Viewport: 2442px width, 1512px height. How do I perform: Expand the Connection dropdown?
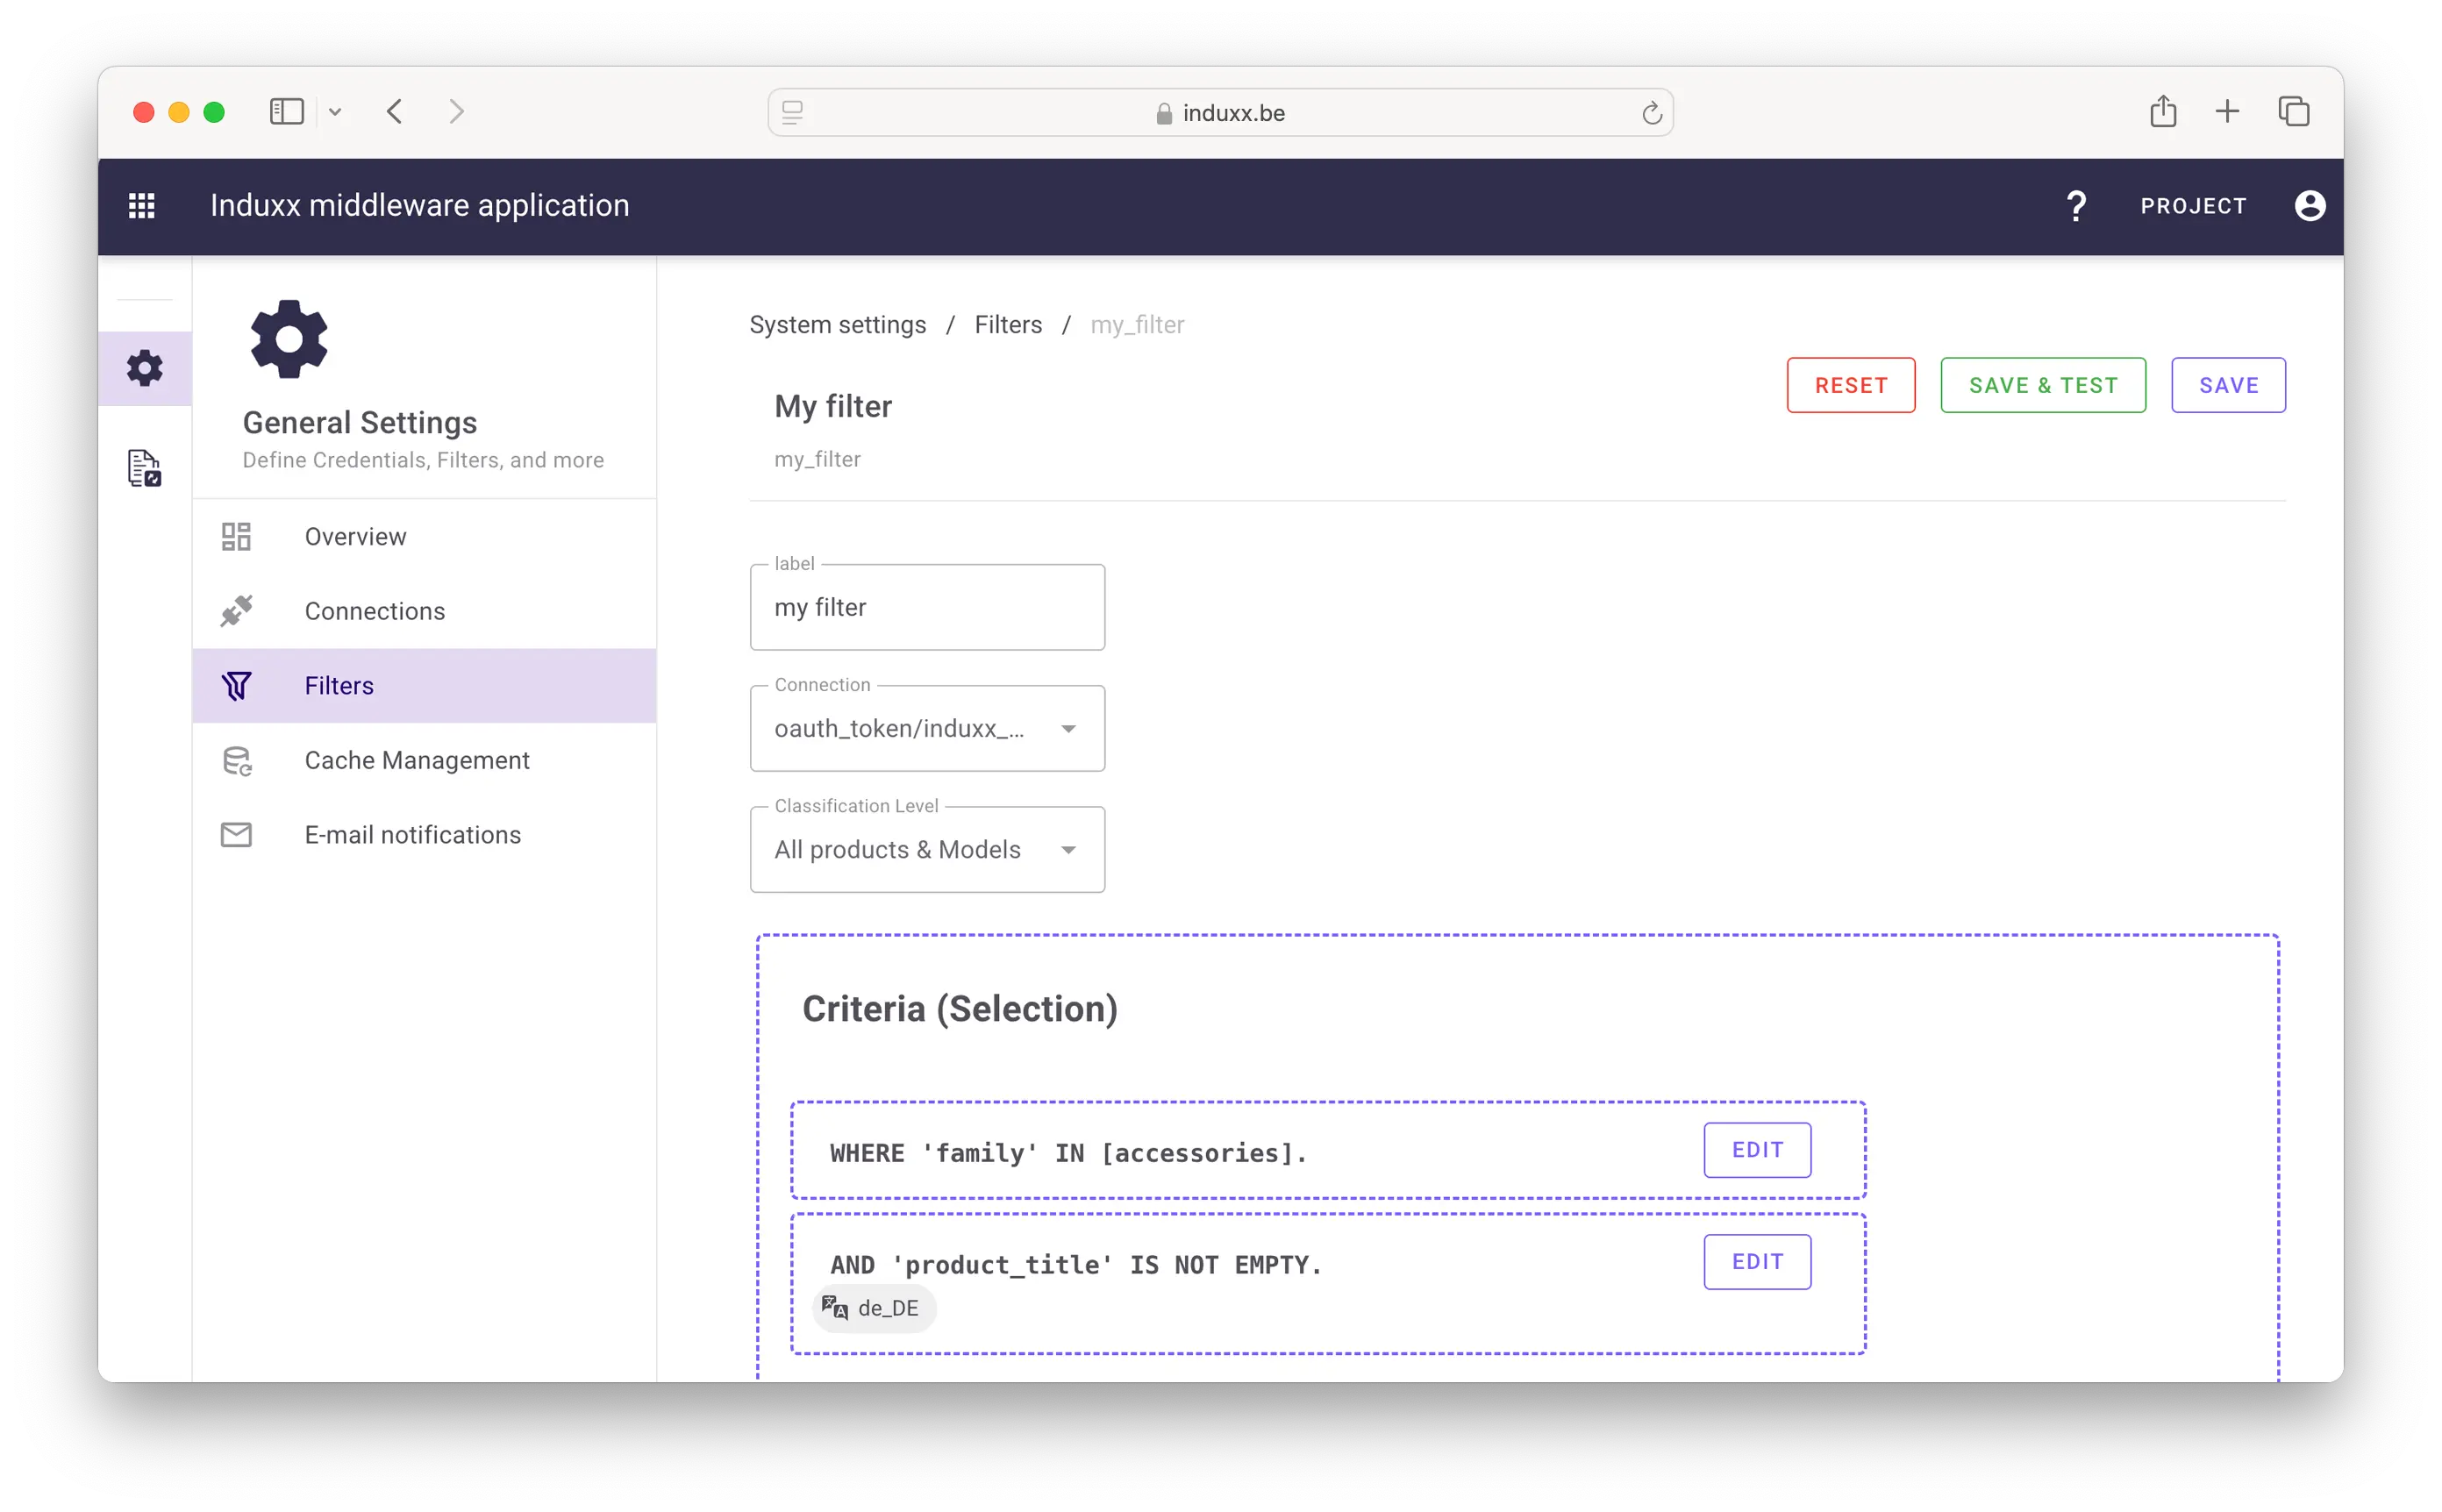[927, 729]
